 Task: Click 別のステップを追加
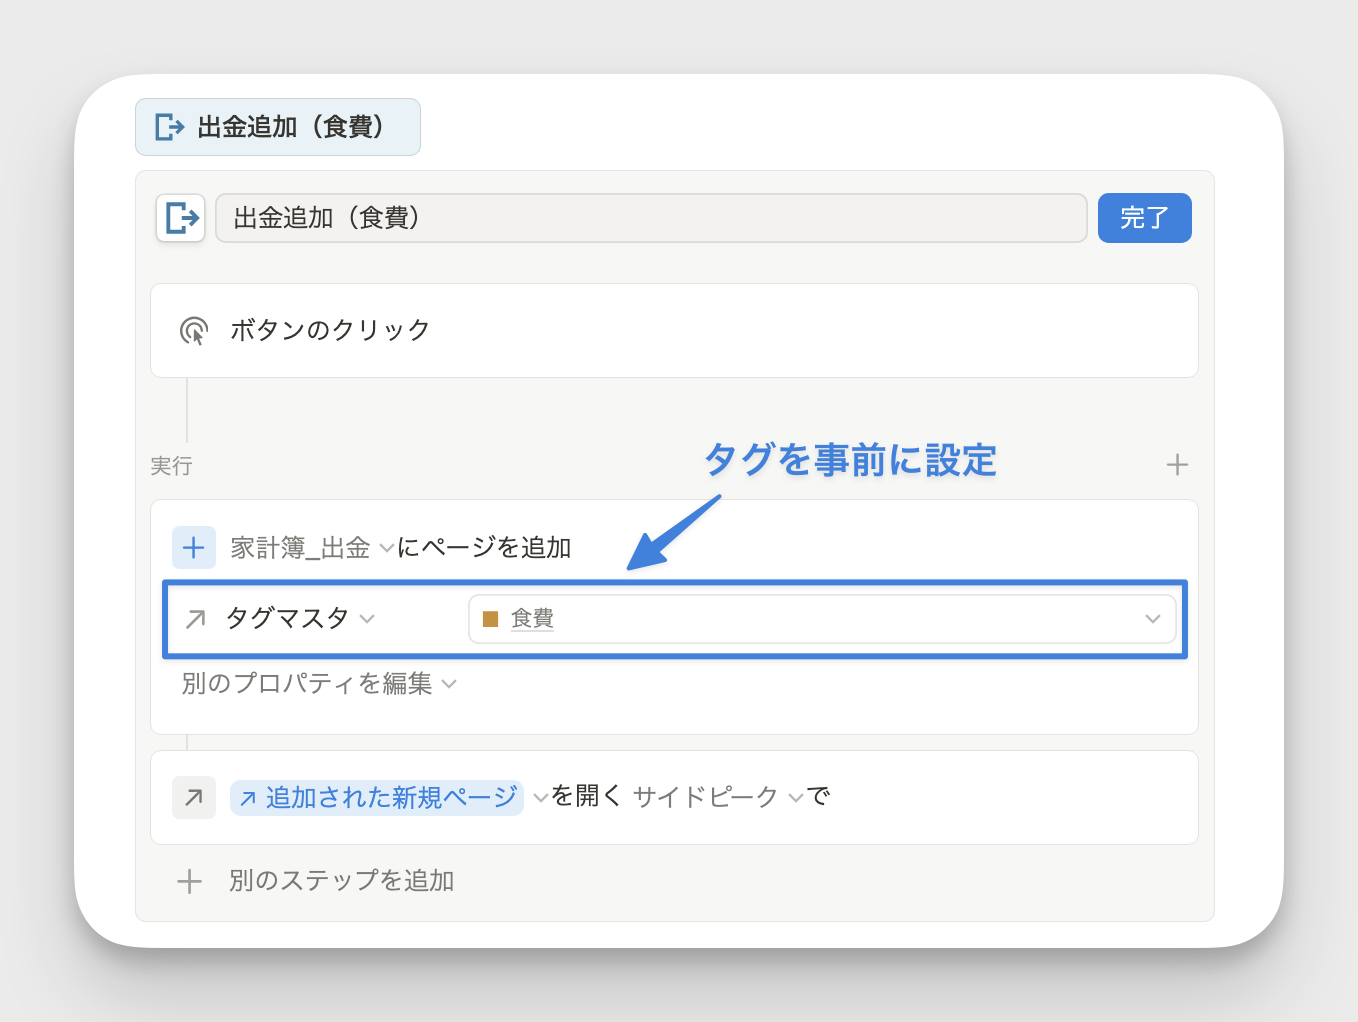pos(342,881)
